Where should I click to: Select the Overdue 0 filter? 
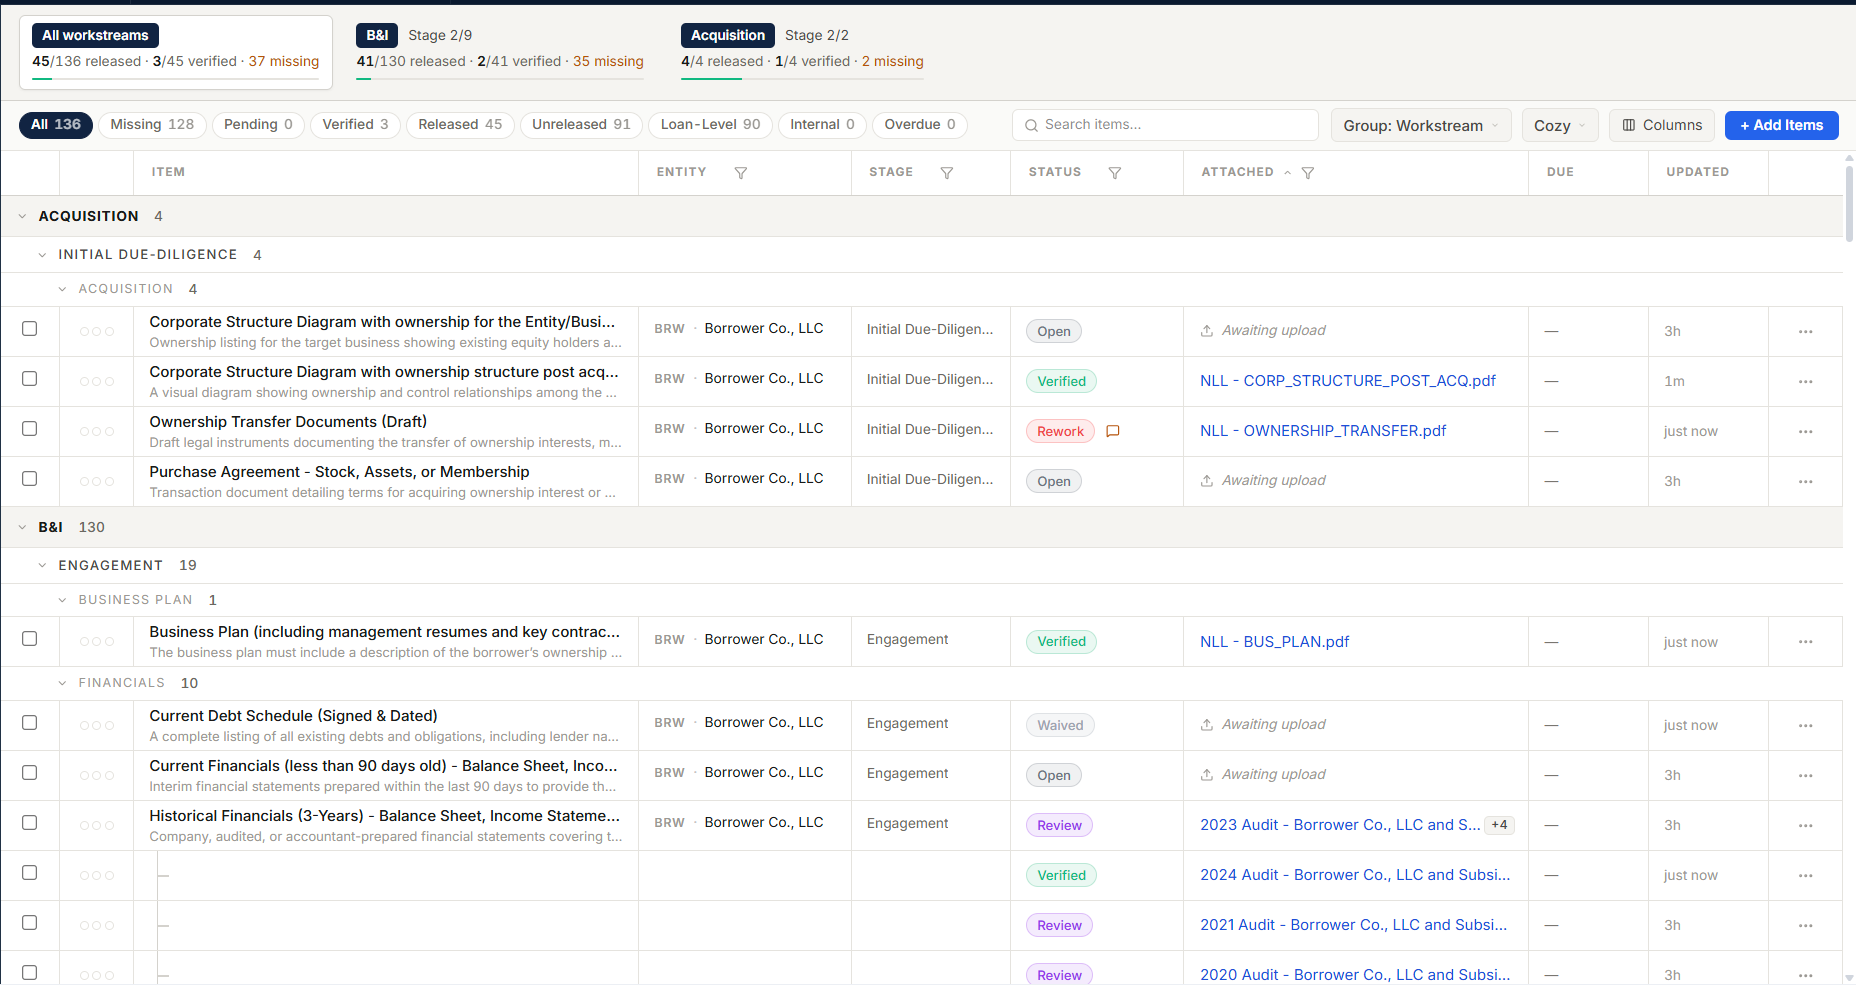tap(920, 125)
